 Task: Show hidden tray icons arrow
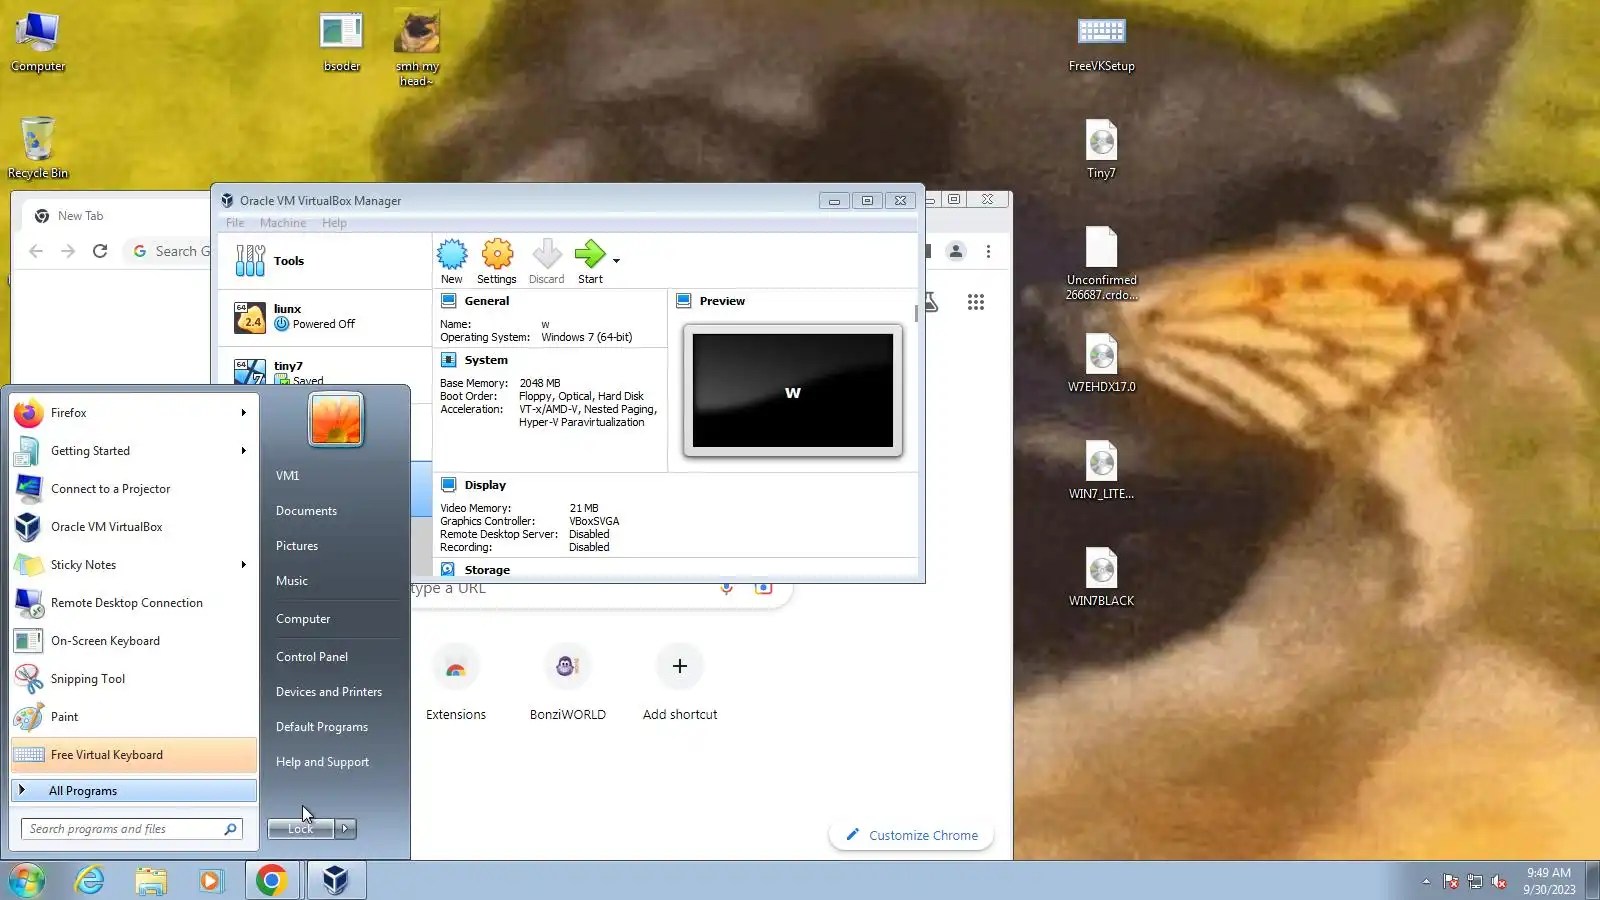pos(1426,881)
